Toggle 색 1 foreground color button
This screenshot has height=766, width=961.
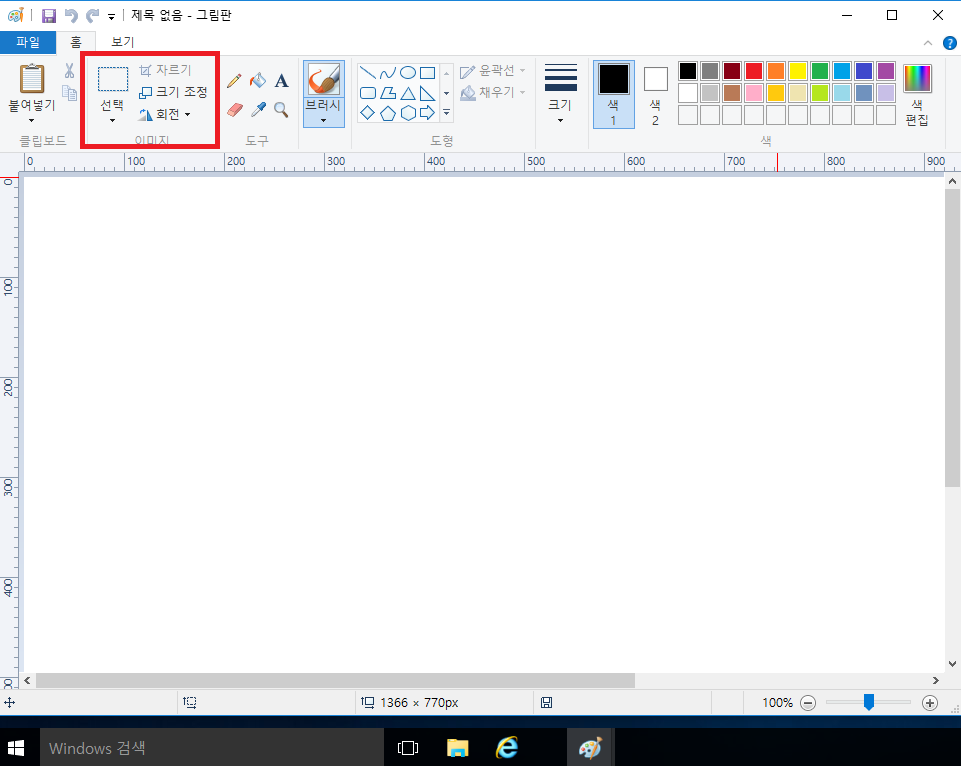(613, 94)
